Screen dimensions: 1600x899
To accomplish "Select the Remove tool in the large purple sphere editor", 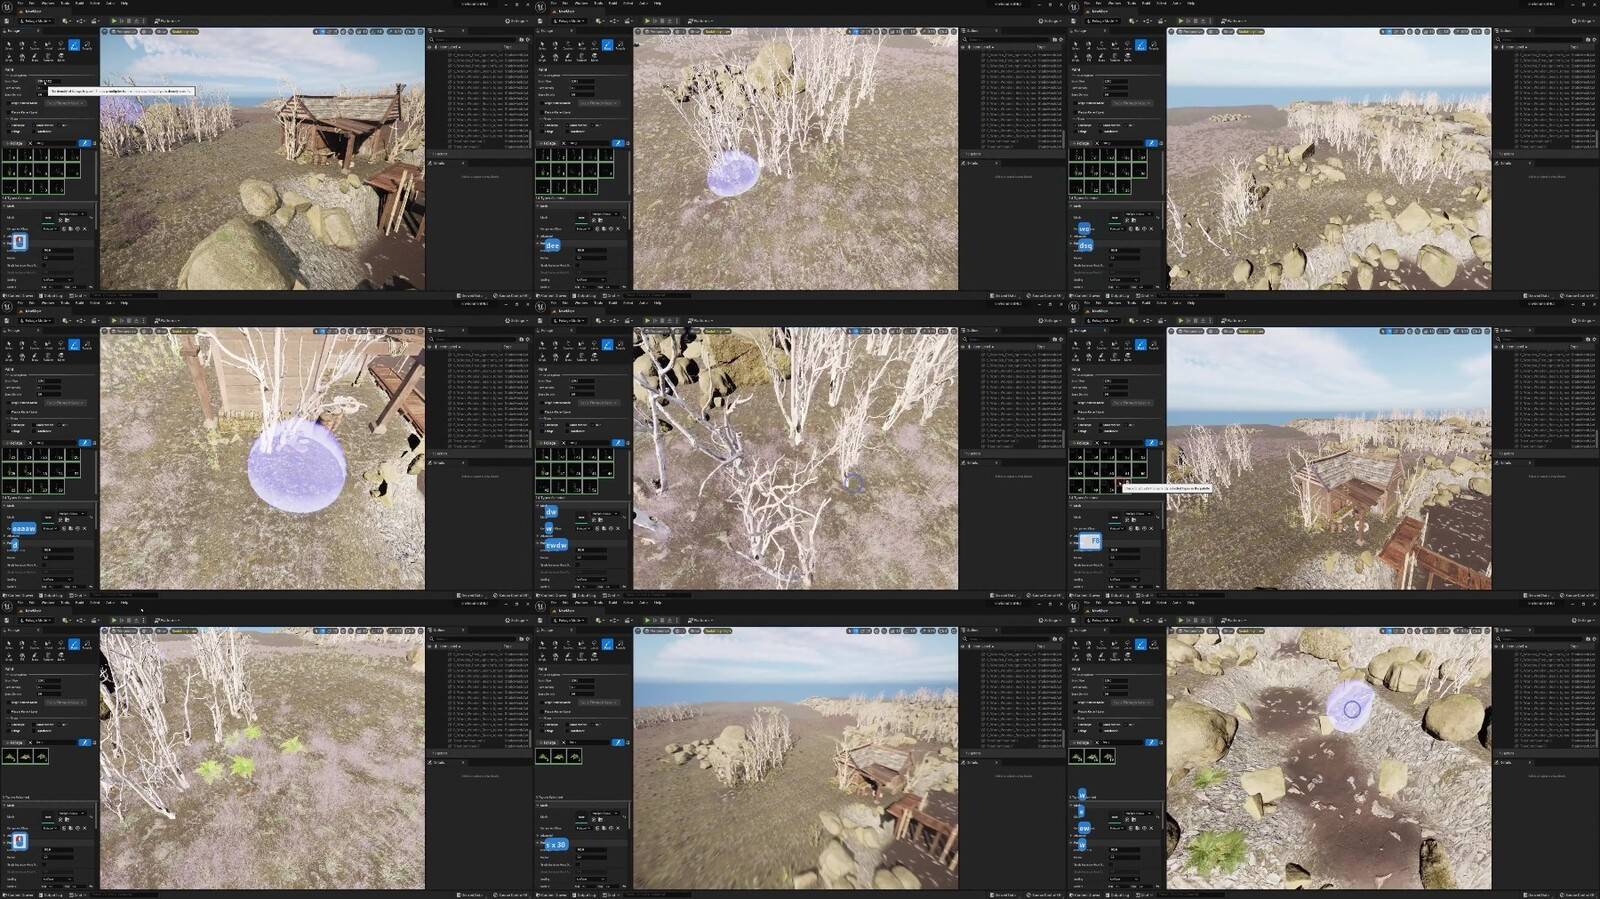I will click(48, 357).
